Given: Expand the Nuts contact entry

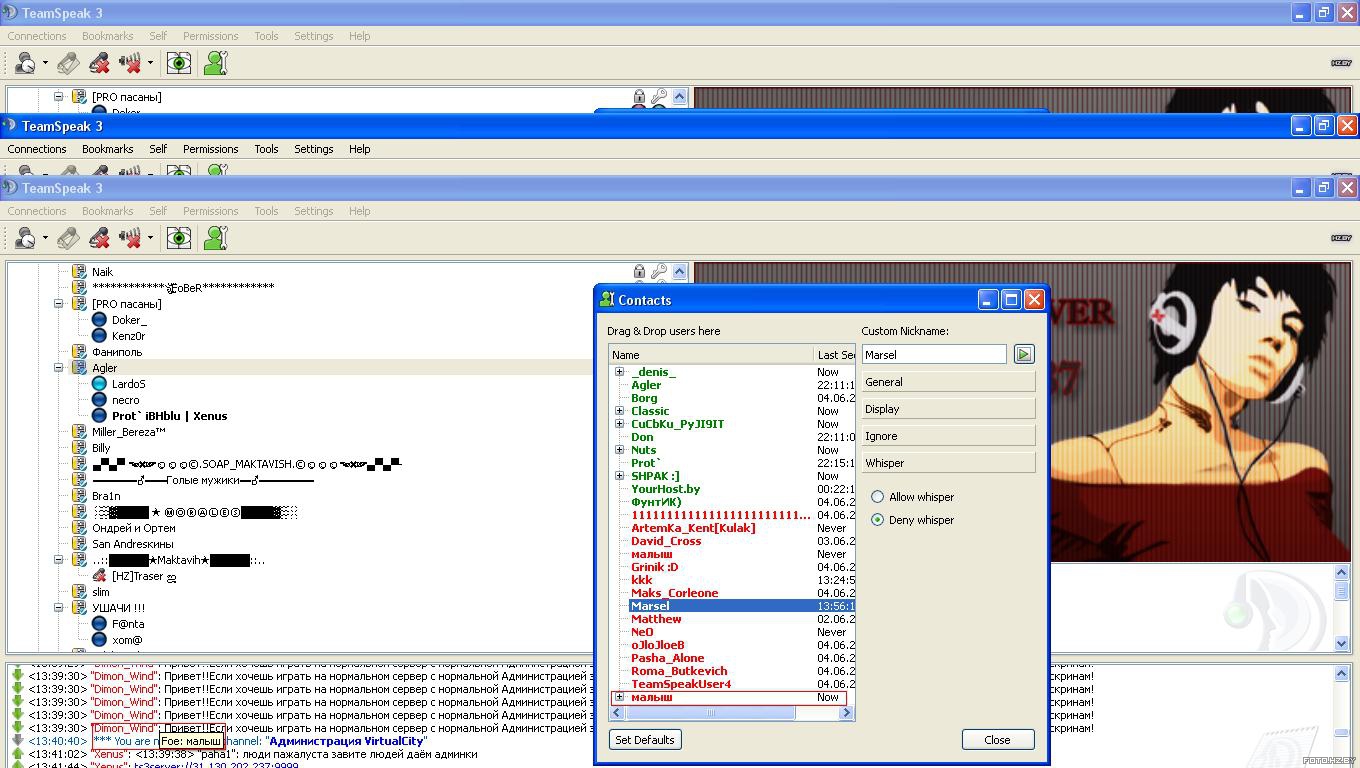Looking at the screenshot, I should click(x=619, y=450).
